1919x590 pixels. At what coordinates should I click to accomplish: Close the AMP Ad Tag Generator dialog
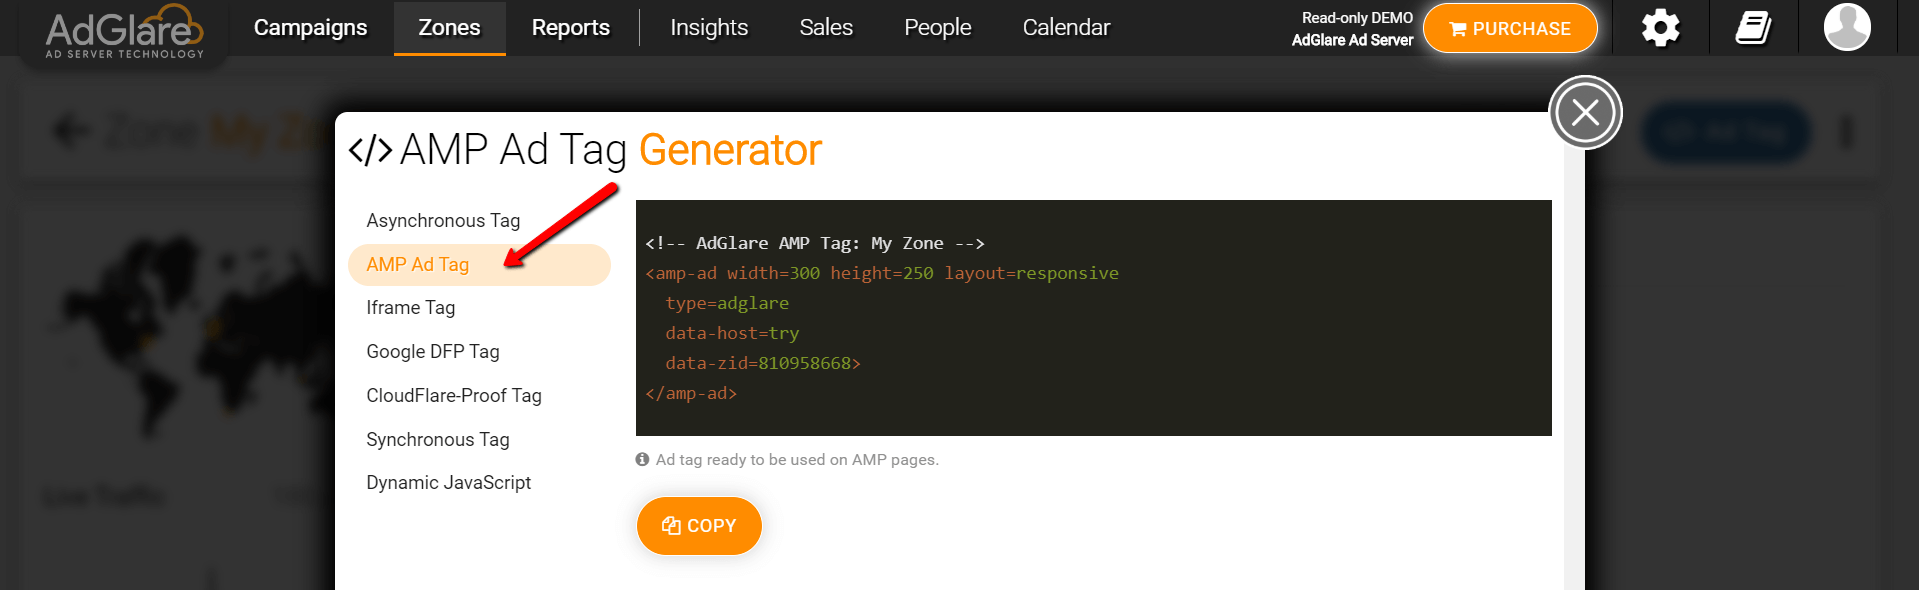click(1585, 112)
